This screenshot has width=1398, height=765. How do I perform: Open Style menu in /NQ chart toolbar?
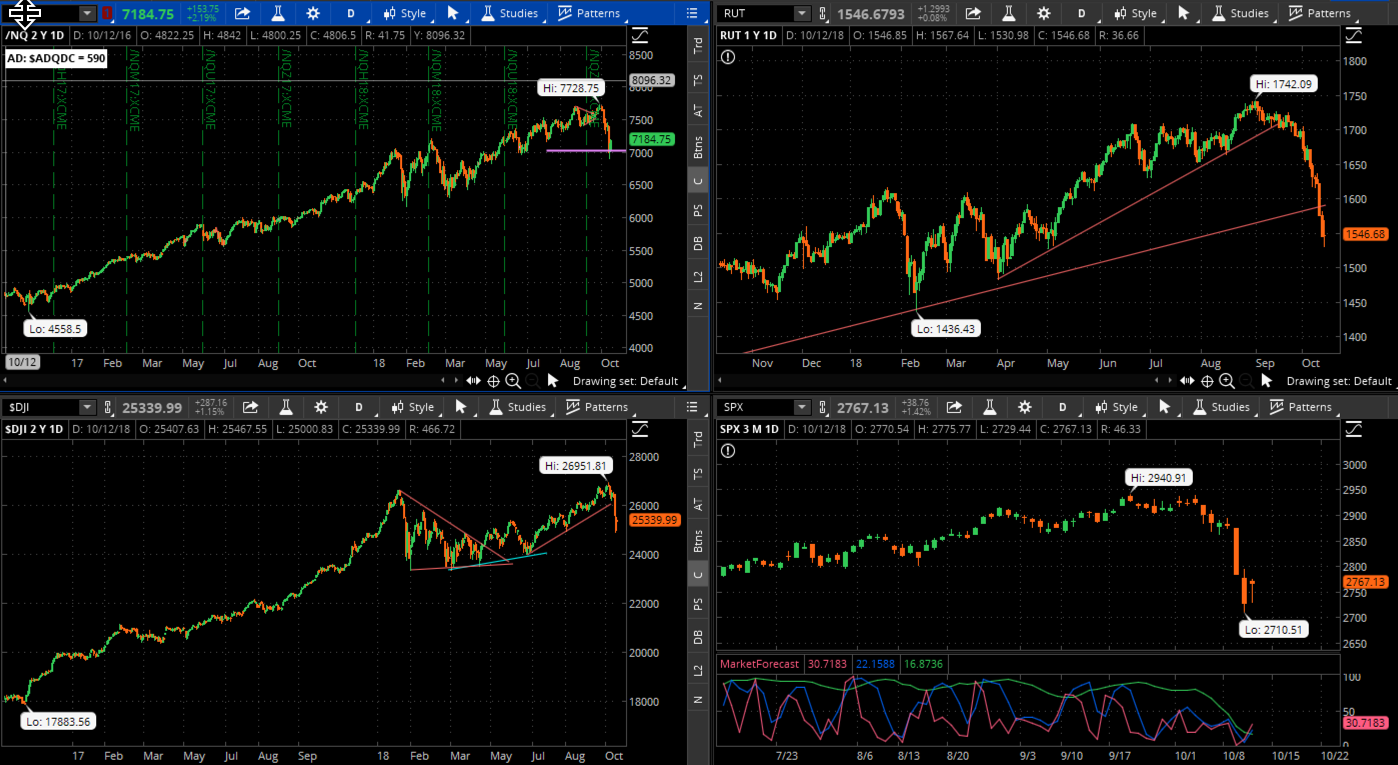[406, 14]
